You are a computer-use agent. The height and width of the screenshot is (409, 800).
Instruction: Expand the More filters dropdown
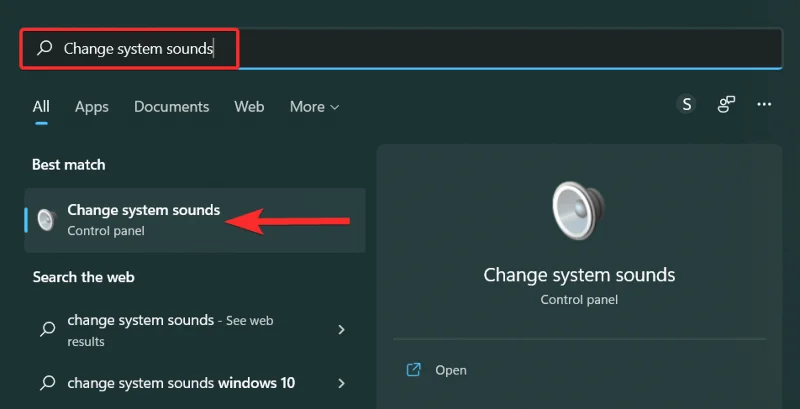click(x=314, y=107)
